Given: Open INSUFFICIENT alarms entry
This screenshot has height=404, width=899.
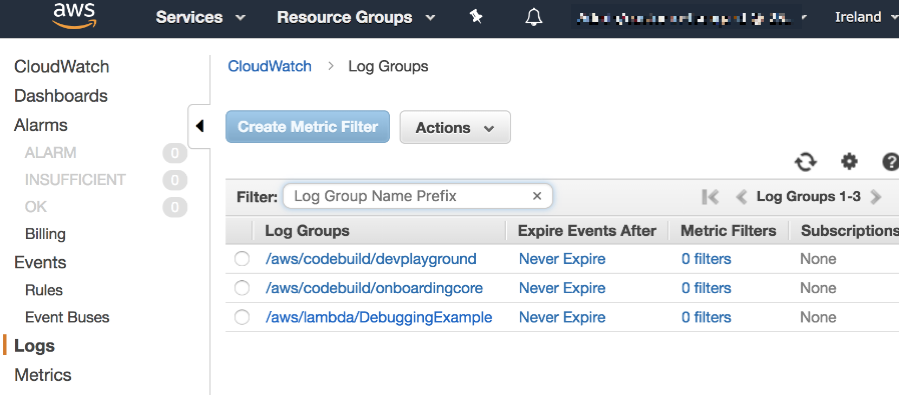Looking at the screenshot, I should [x=75, y=180].
